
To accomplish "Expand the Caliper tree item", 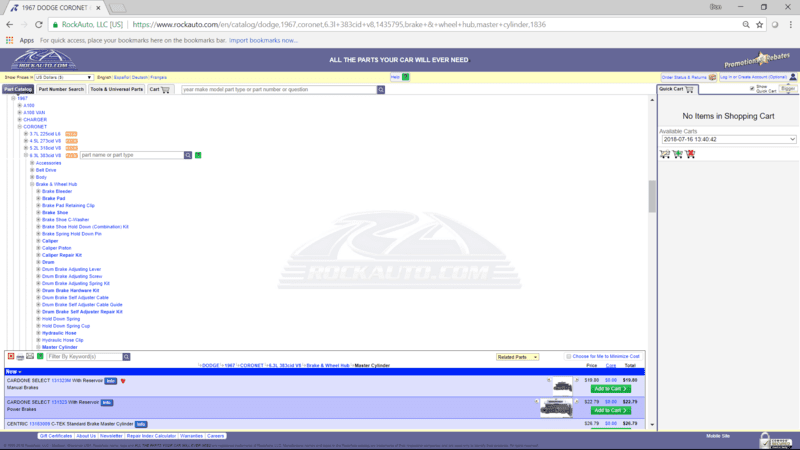I will pyautogui.click(x=38, y=241).
